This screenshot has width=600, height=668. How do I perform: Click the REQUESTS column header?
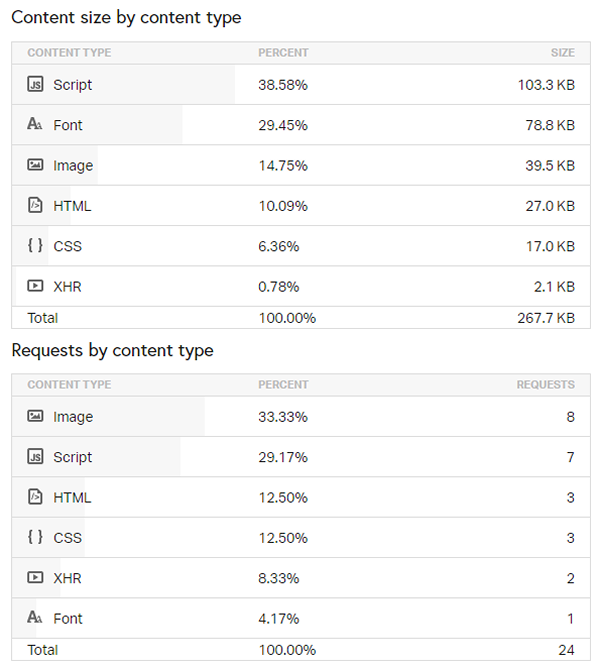(545, 385)
